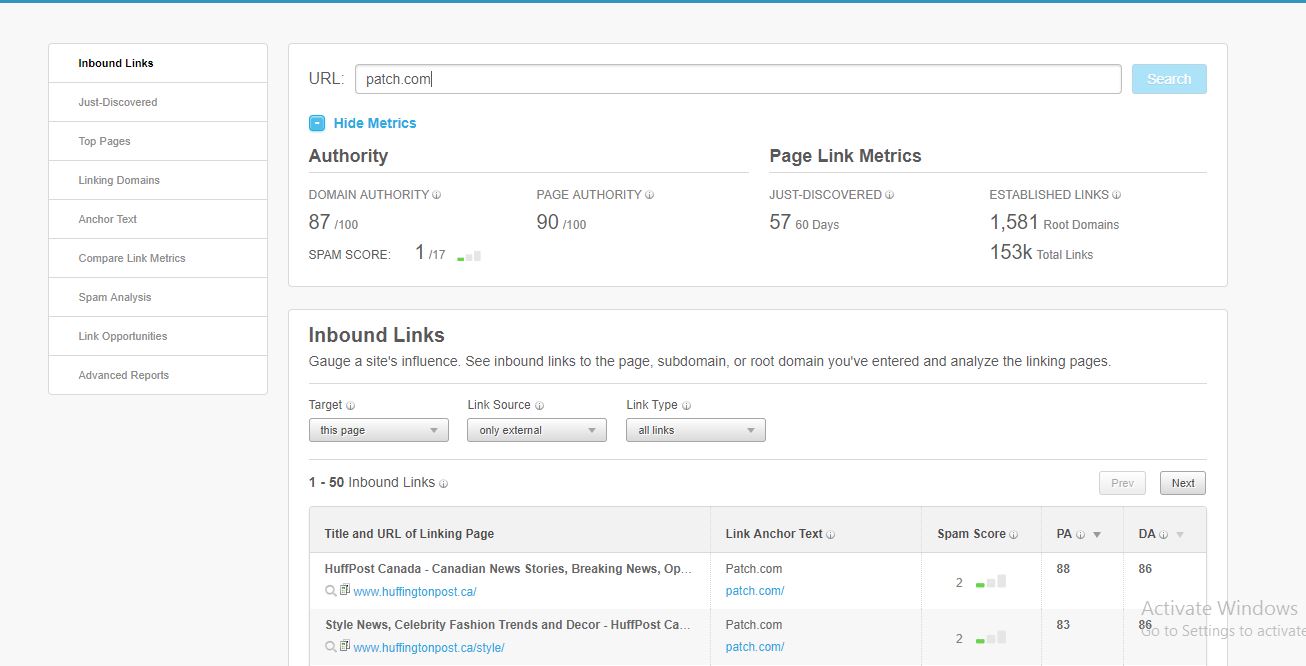Open Top Pages in sidebar
Screen dimensions: 1306x666
pos(105,141)
